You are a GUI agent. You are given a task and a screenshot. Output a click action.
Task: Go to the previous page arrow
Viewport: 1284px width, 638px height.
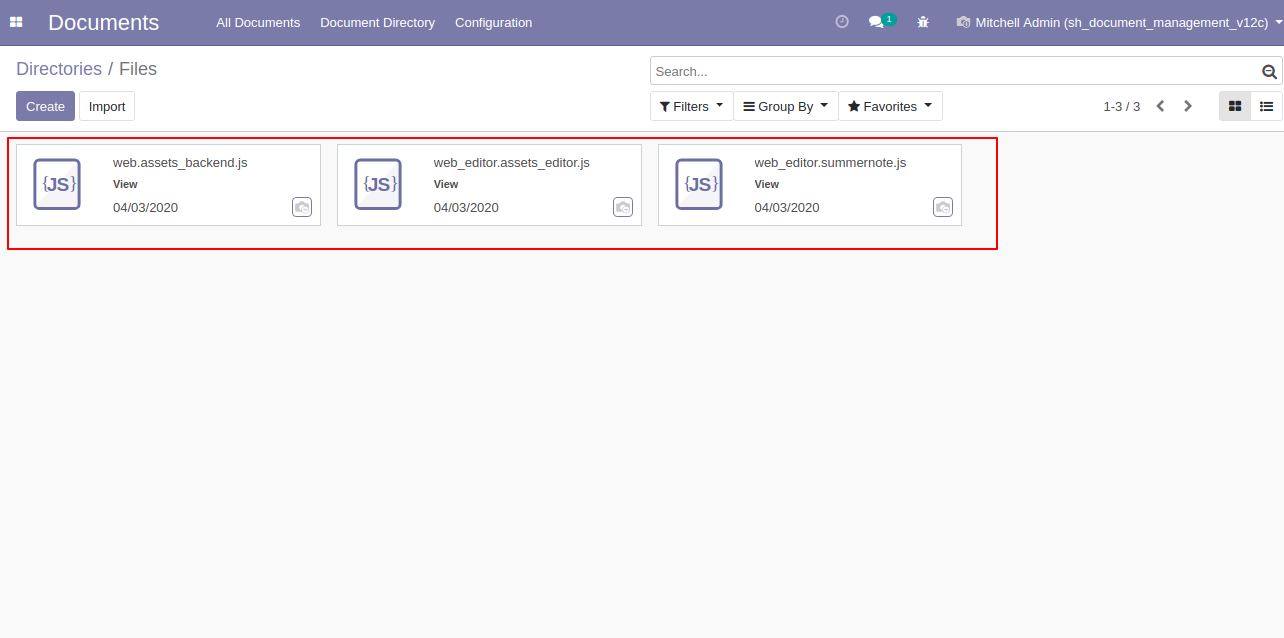click(1160, 106)
